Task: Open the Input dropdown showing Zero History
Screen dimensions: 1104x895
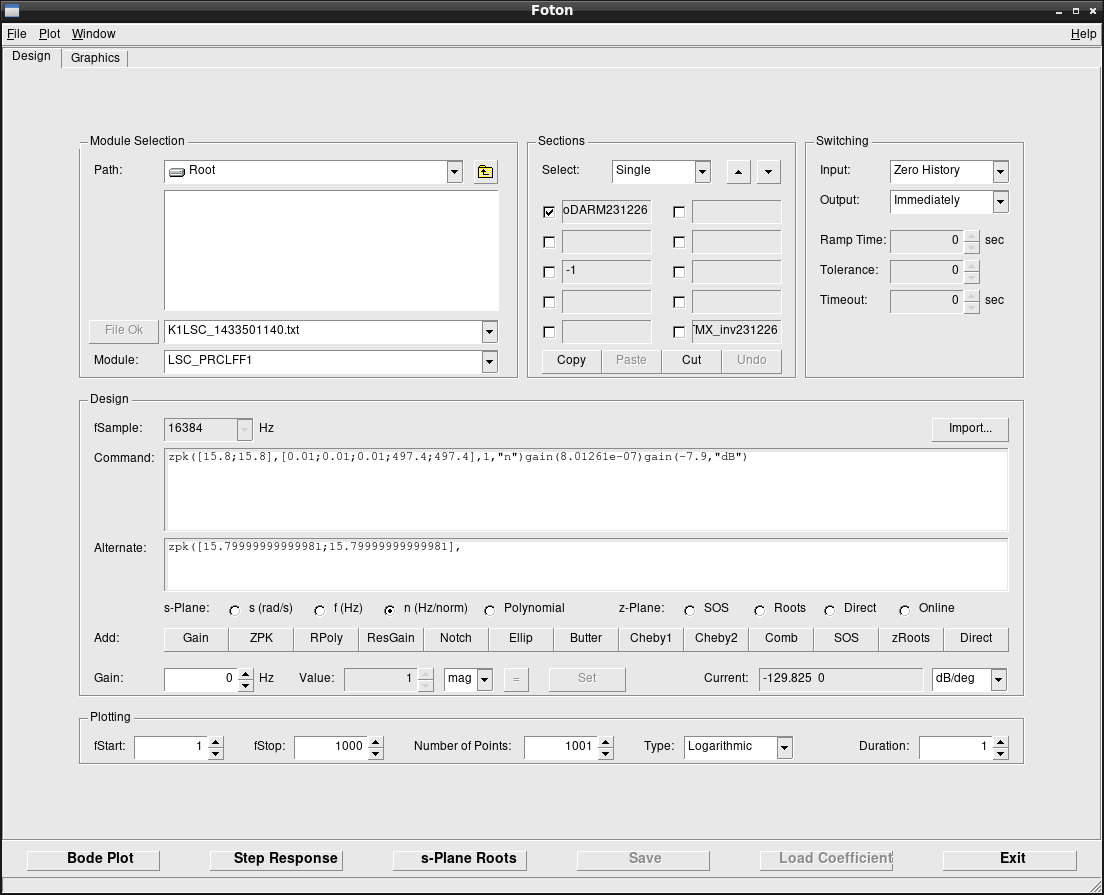Action: (x=1000, y=171)
